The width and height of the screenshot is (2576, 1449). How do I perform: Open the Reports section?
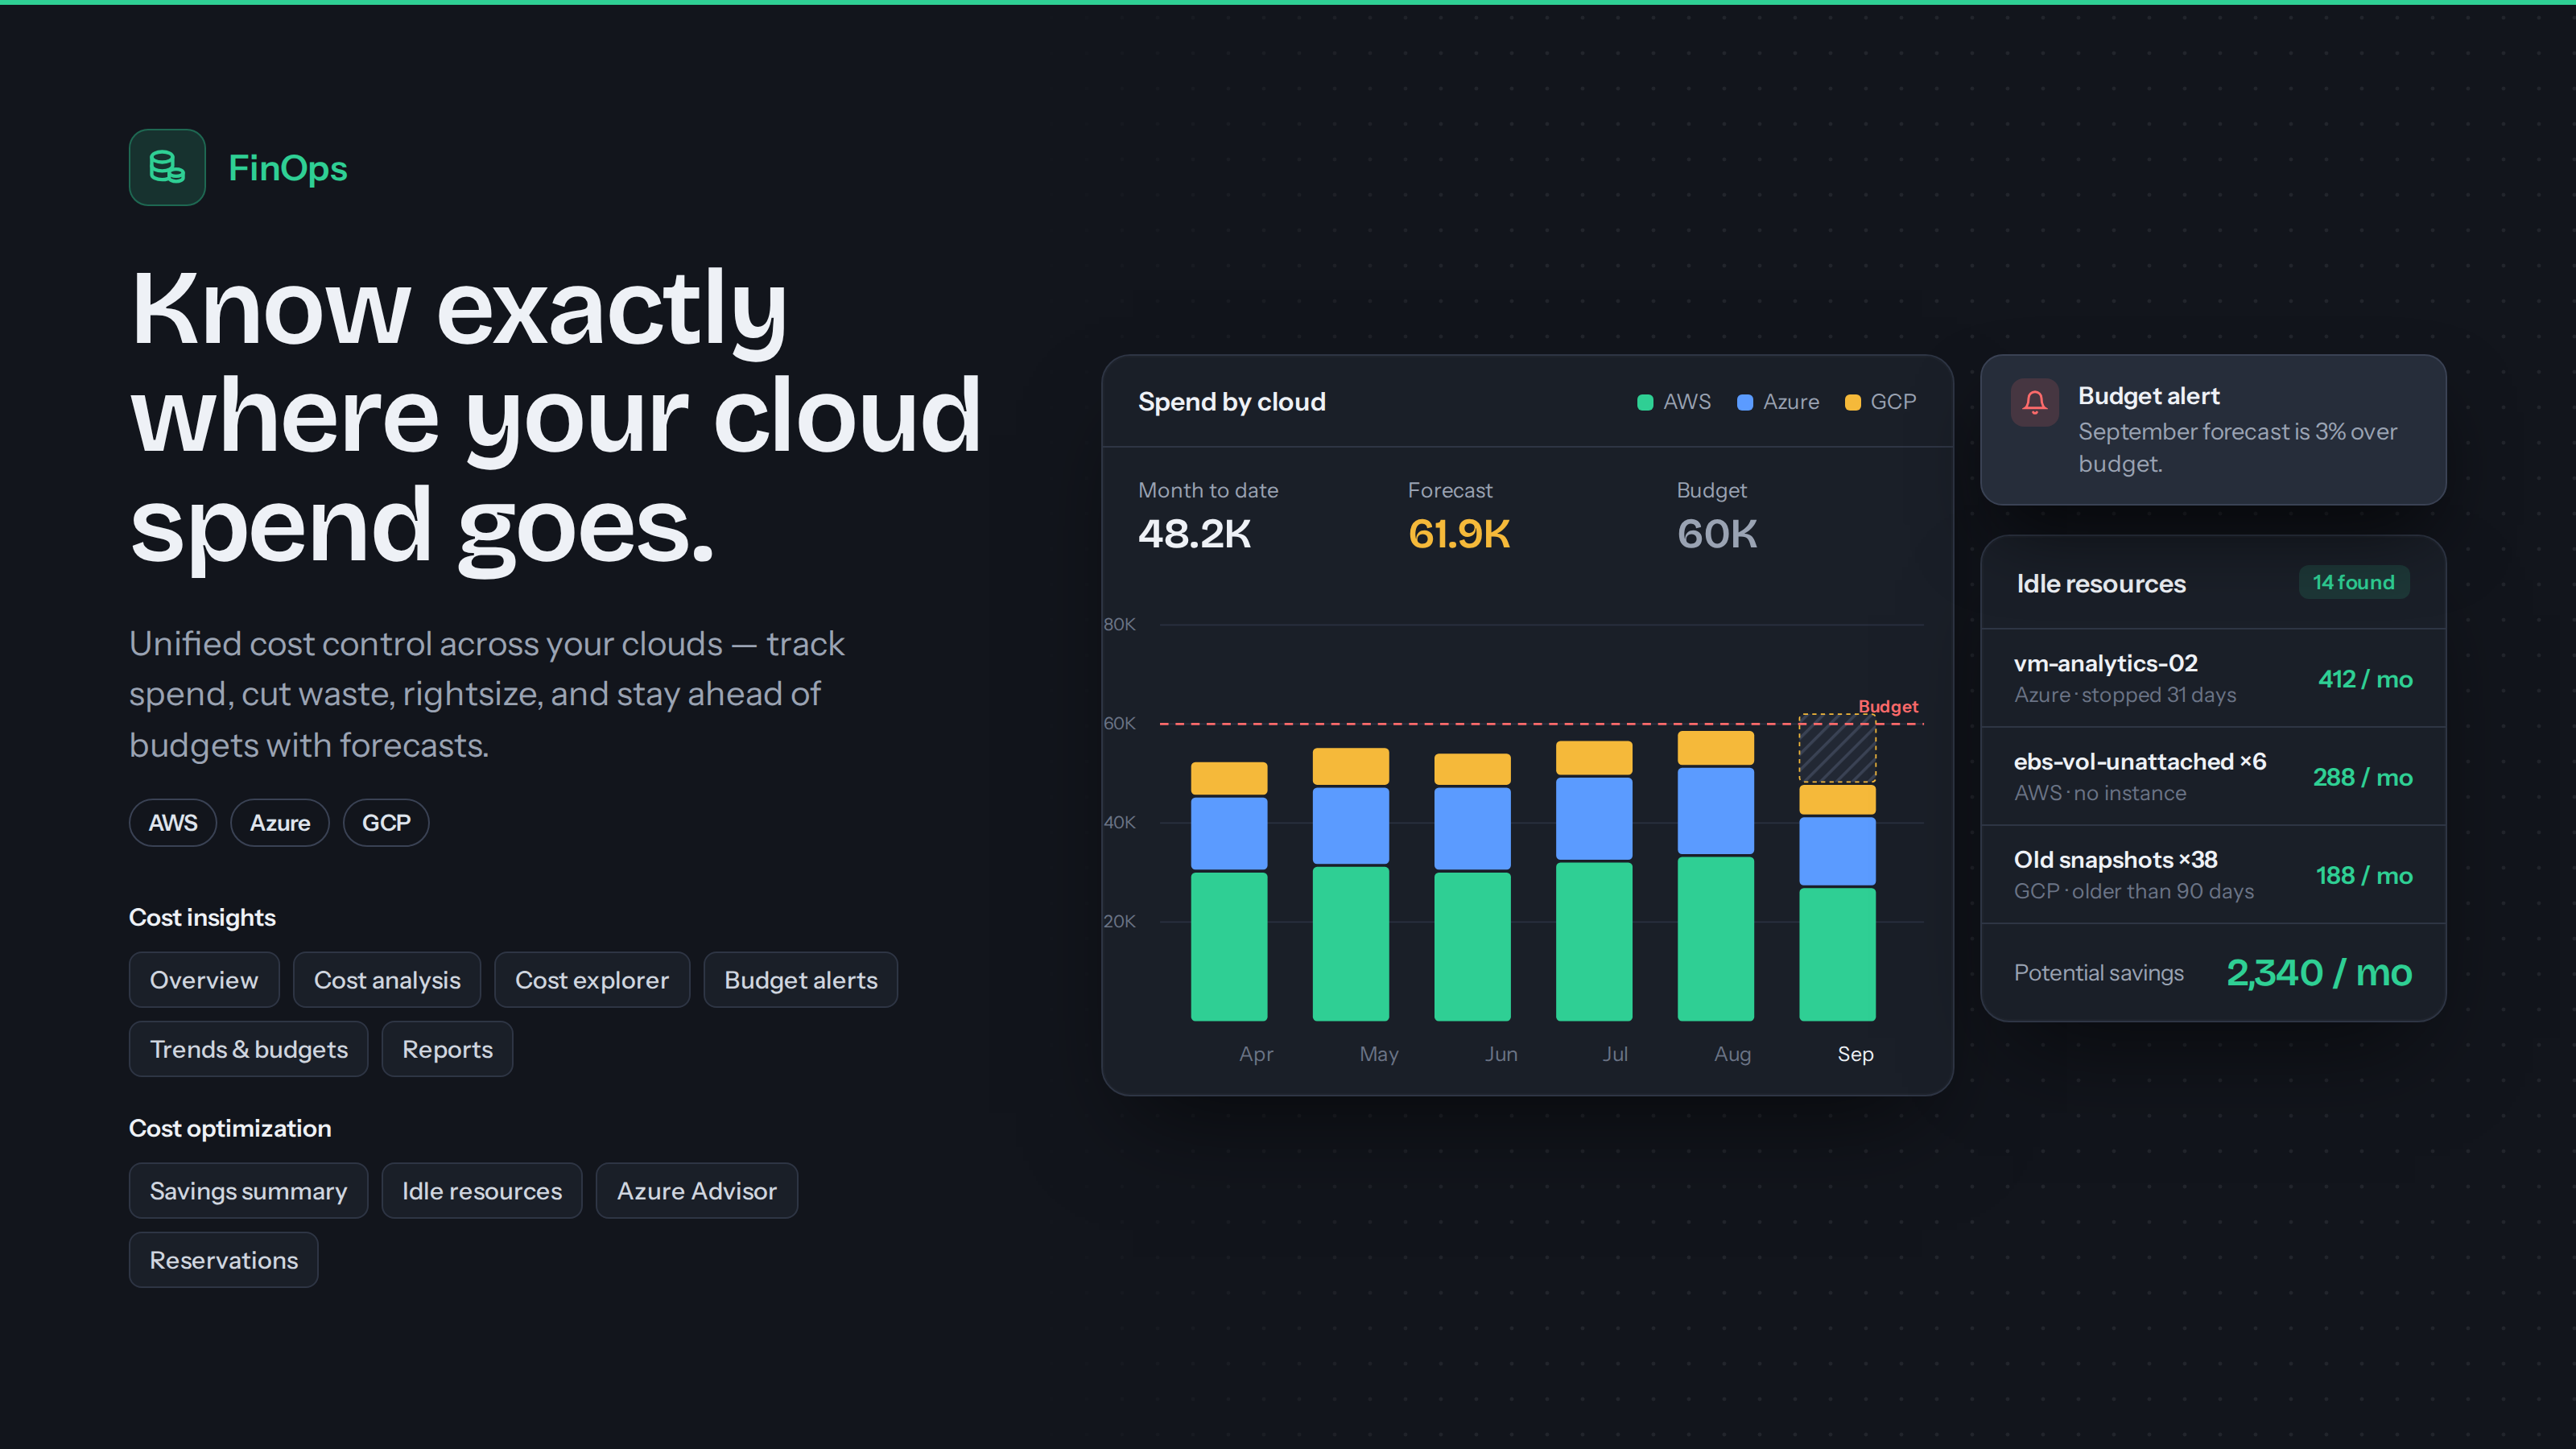(x=447, y=1049)
